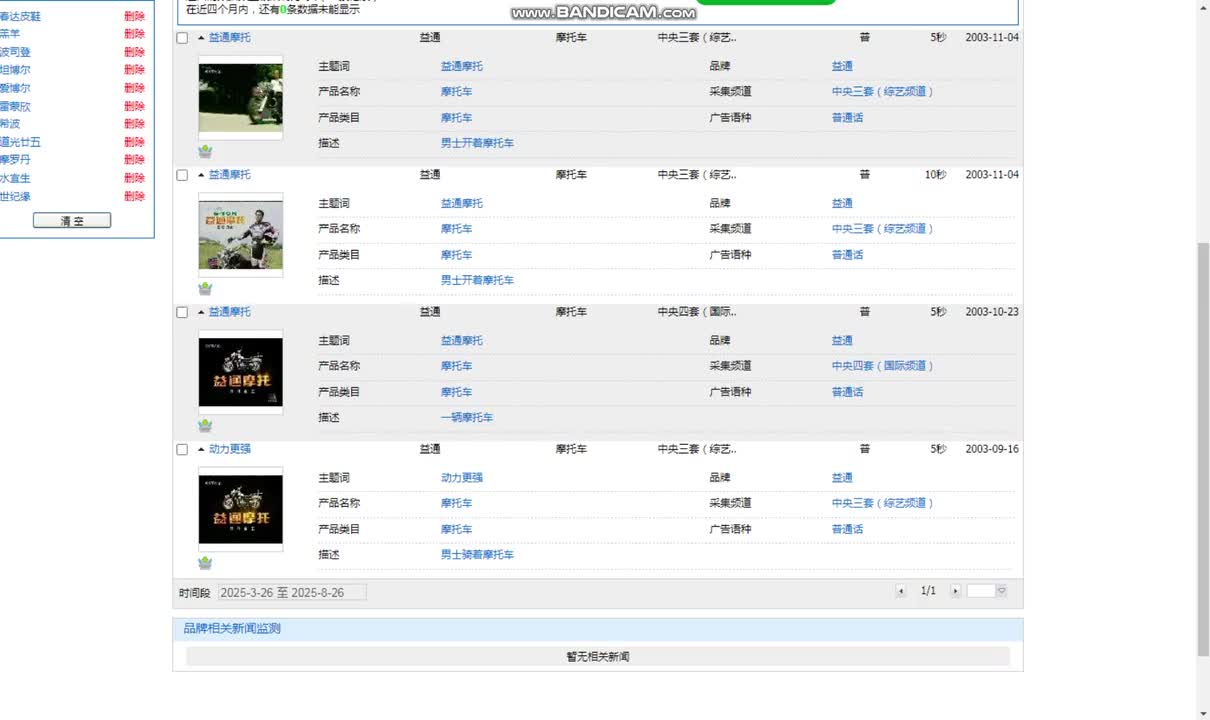Click the 清空 button in the left panel
1210x720 pixels.
click(x=72, y=221)
